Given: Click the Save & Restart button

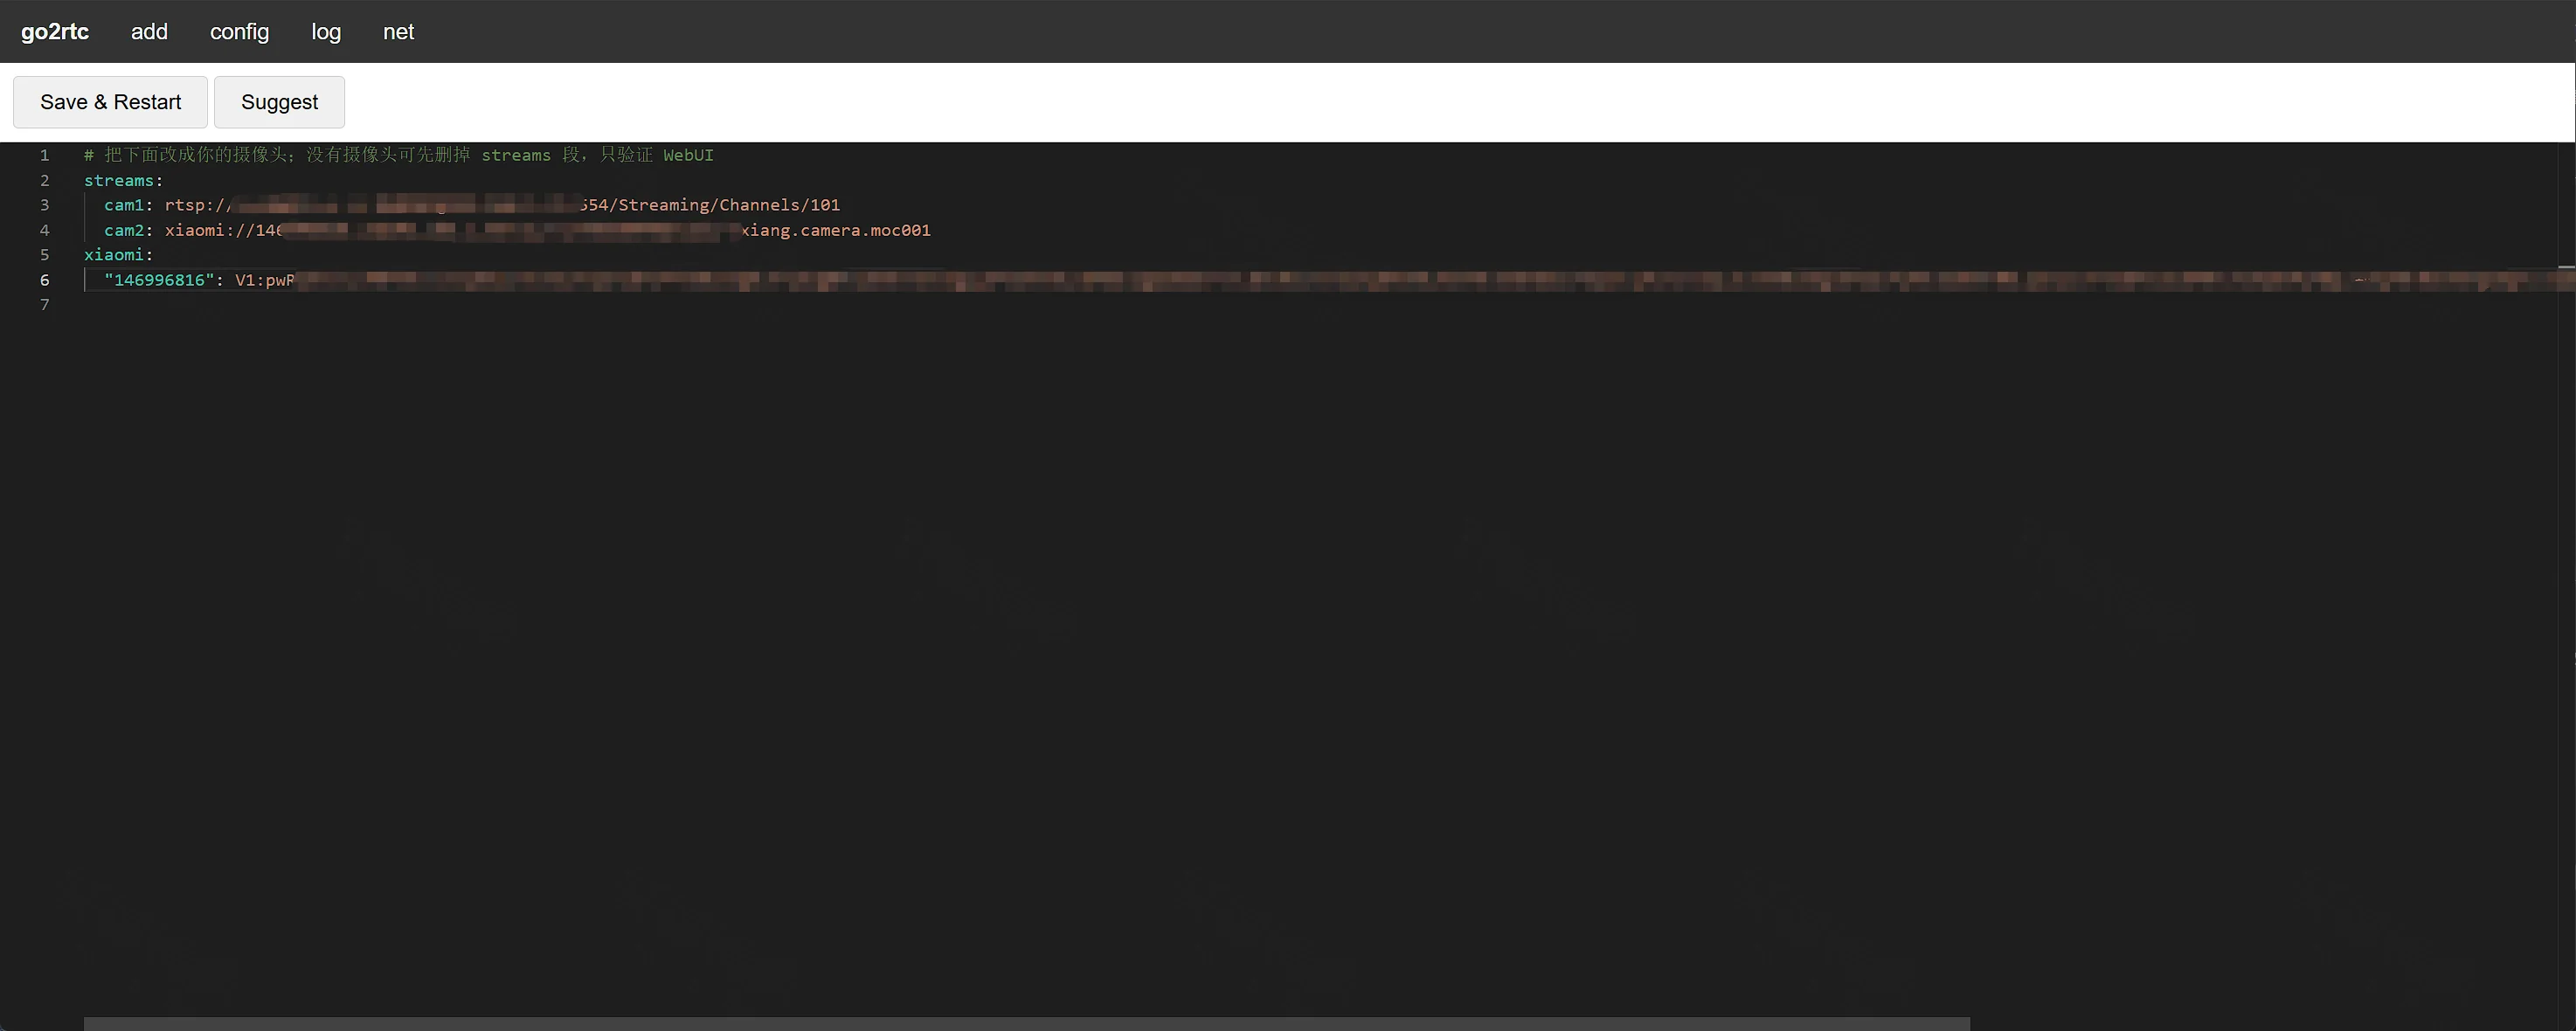Looking at the screenshot, I should (110, 102).
